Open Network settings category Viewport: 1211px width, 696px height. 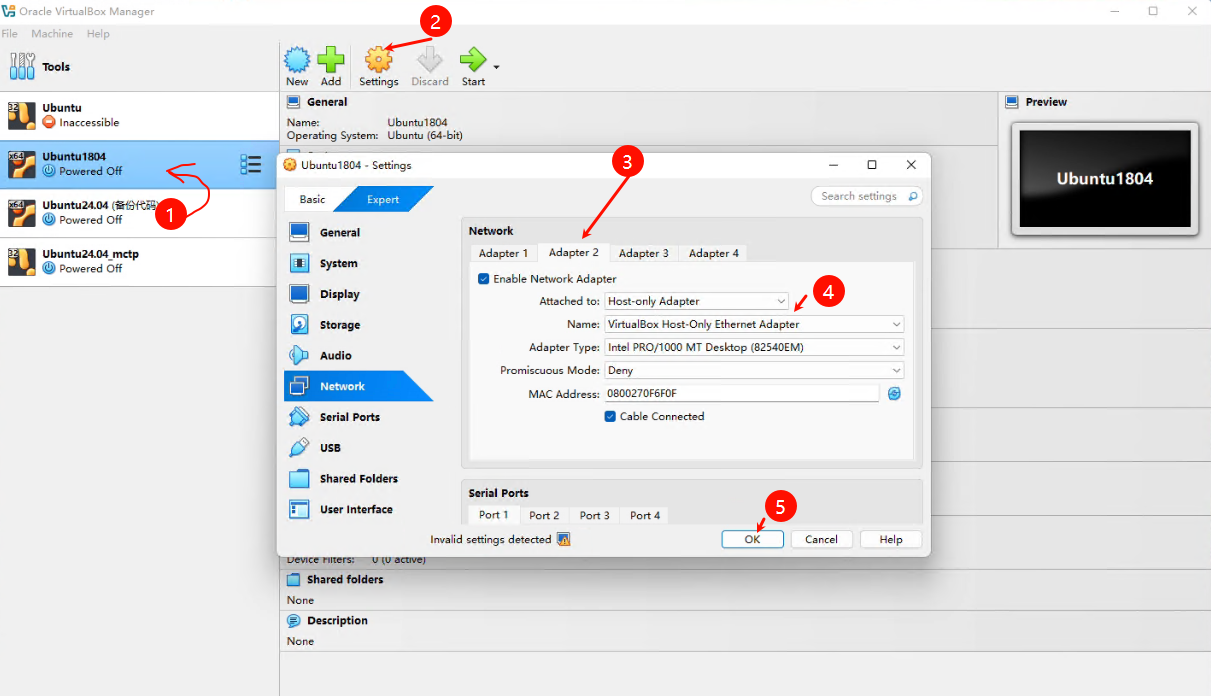(x=357, y=386)
